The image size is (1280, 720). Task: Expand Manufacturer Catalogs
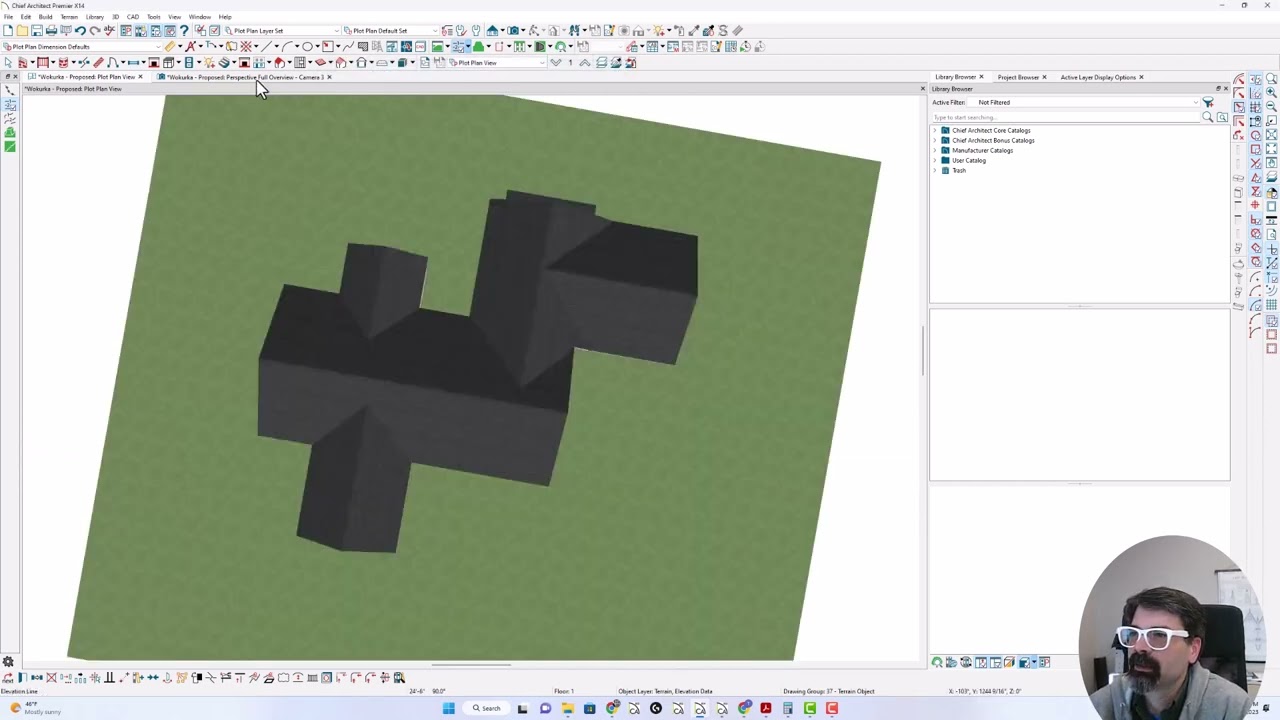[x=936, y=150]
